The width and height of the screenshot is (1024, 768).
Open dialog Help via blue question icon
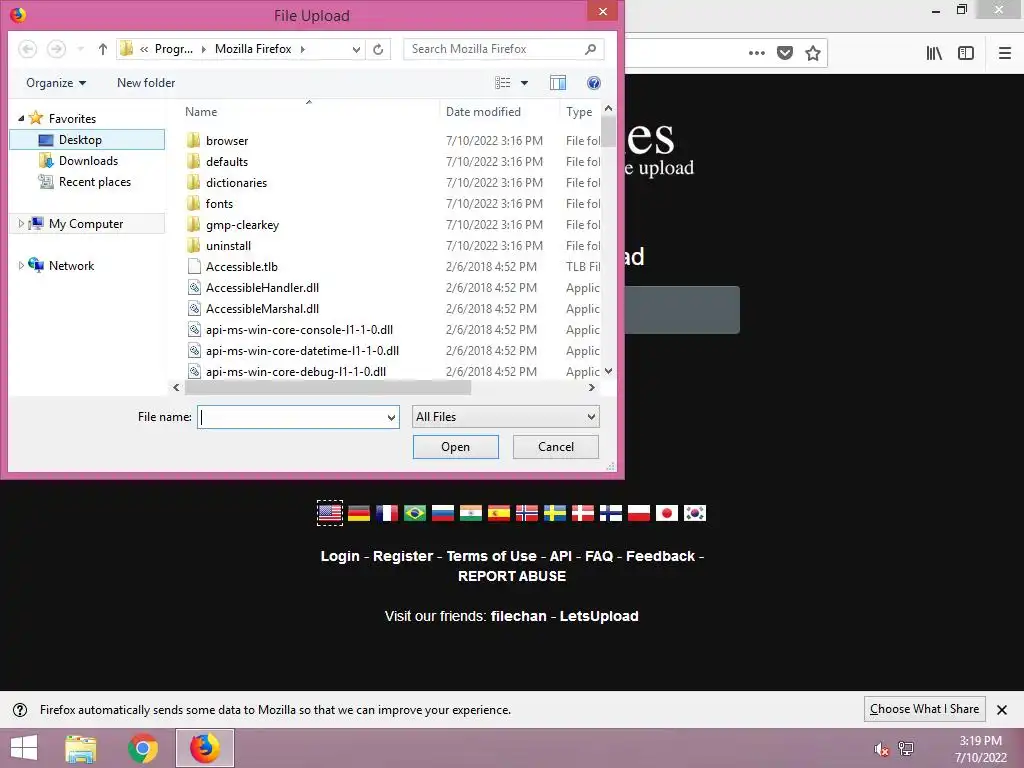point(594,83)
